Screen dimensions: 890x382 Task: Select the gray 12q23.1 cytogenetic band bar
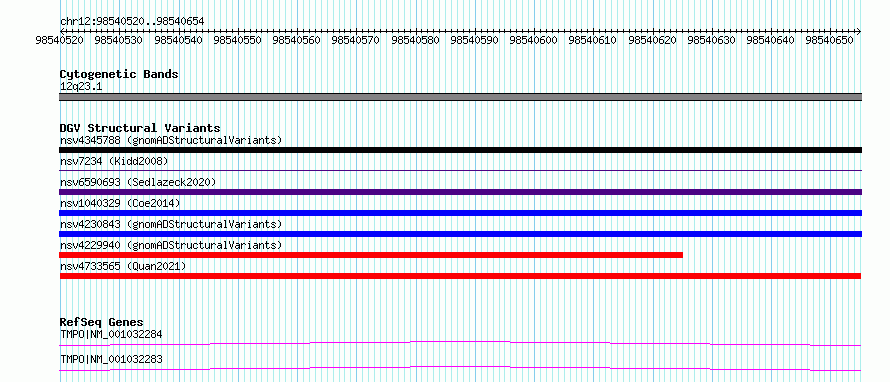(x=460, y=97)
